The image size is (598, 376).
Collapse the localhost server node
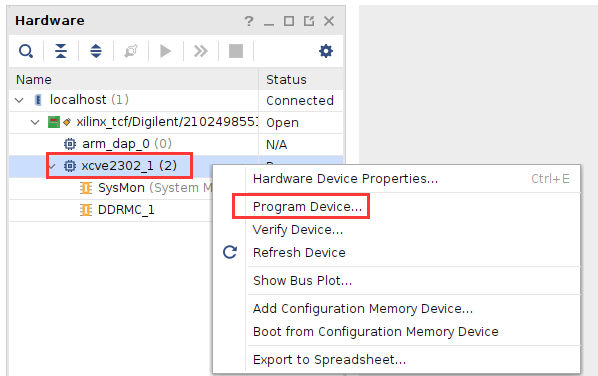pos(19,100)
